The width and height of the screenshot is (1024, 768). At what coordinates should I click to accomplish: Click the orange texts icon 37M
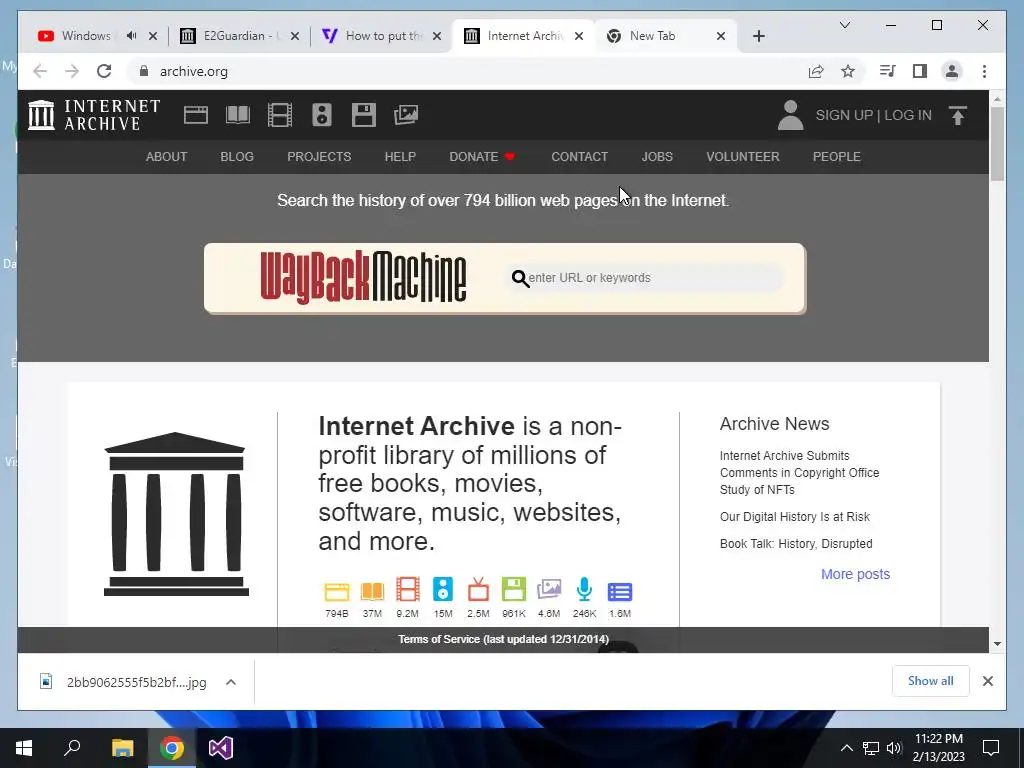(x=372, y=592)
